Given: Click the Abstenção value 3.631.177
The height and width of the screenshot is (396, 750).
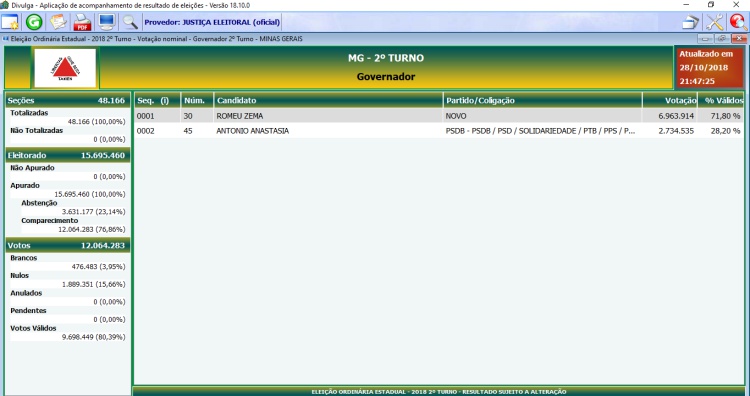Looking at the screenshot, I should (x=93, y=211).
